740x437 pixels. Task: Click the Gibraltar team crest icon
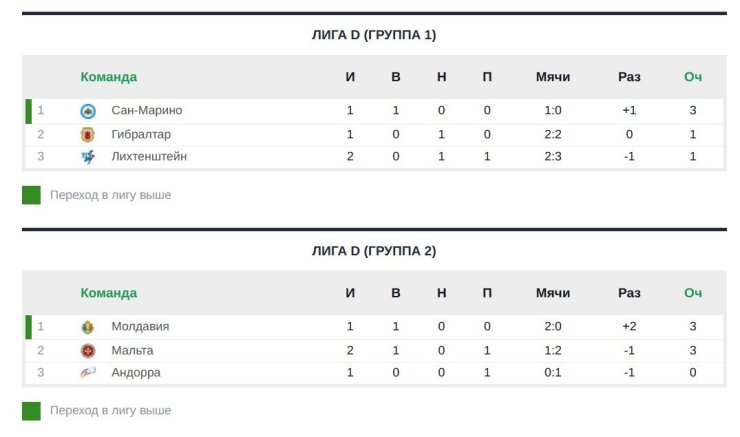pos(88,134)
